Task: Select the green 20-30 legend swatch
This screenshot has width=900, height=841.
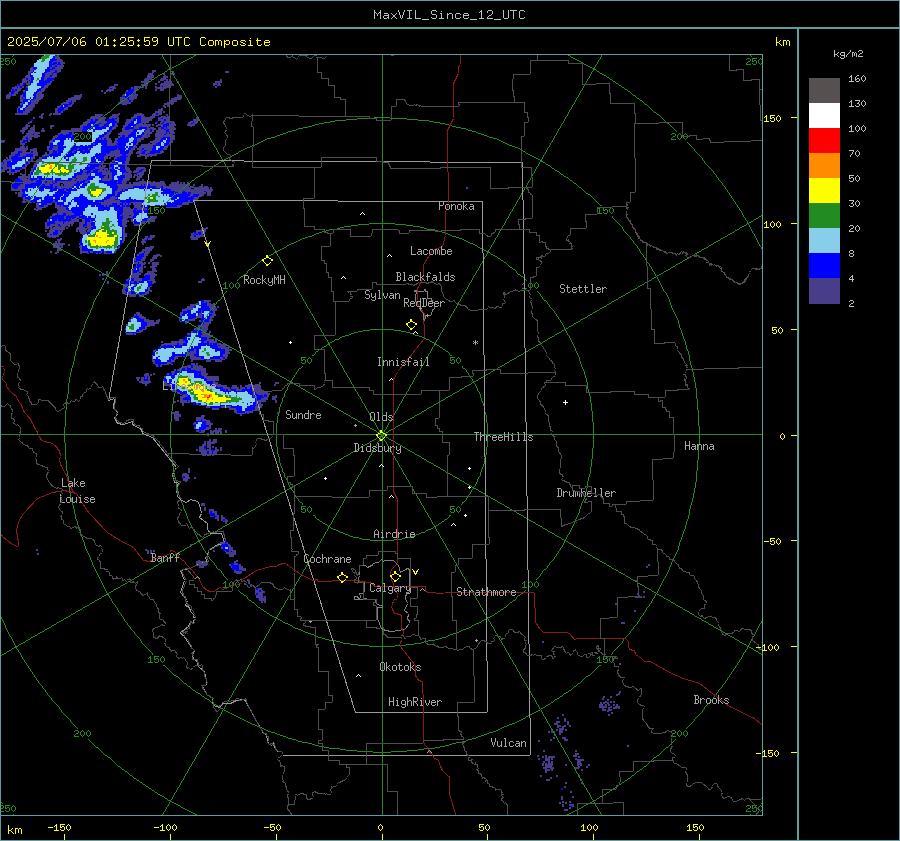Action: pos(824,216)
